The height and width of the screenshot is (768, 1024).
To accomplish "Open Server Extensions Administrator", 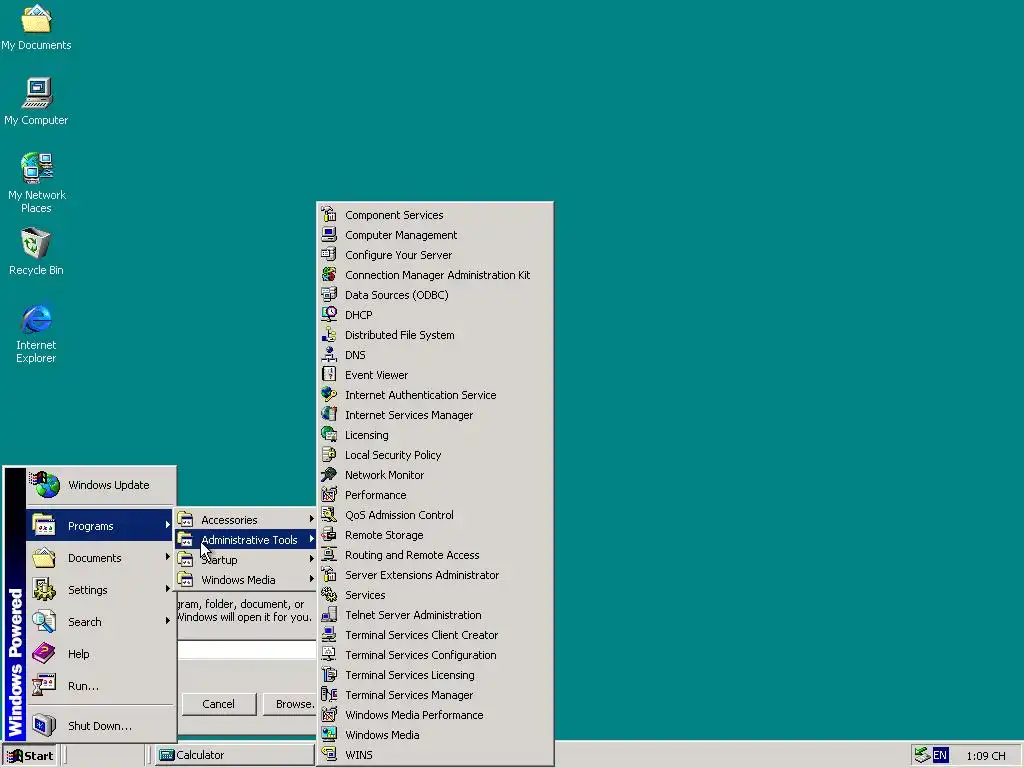I will pyautogui.click(x=435, y=575).
